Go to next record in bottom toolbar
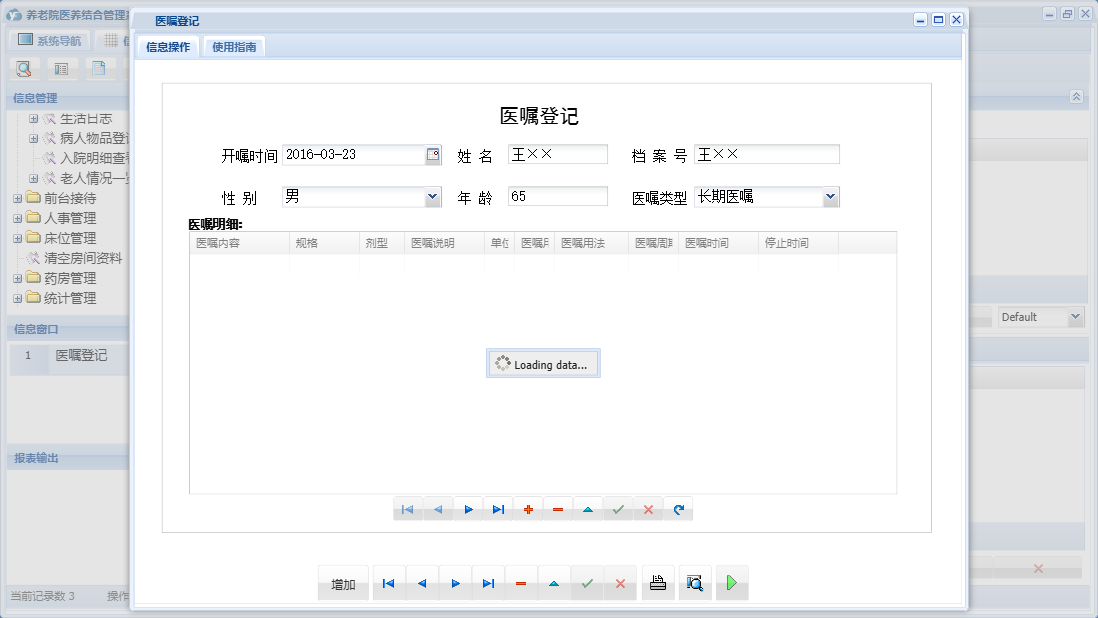Viewport: 1098px width, 618px height. pyautogui.click(x=456, y=584)
